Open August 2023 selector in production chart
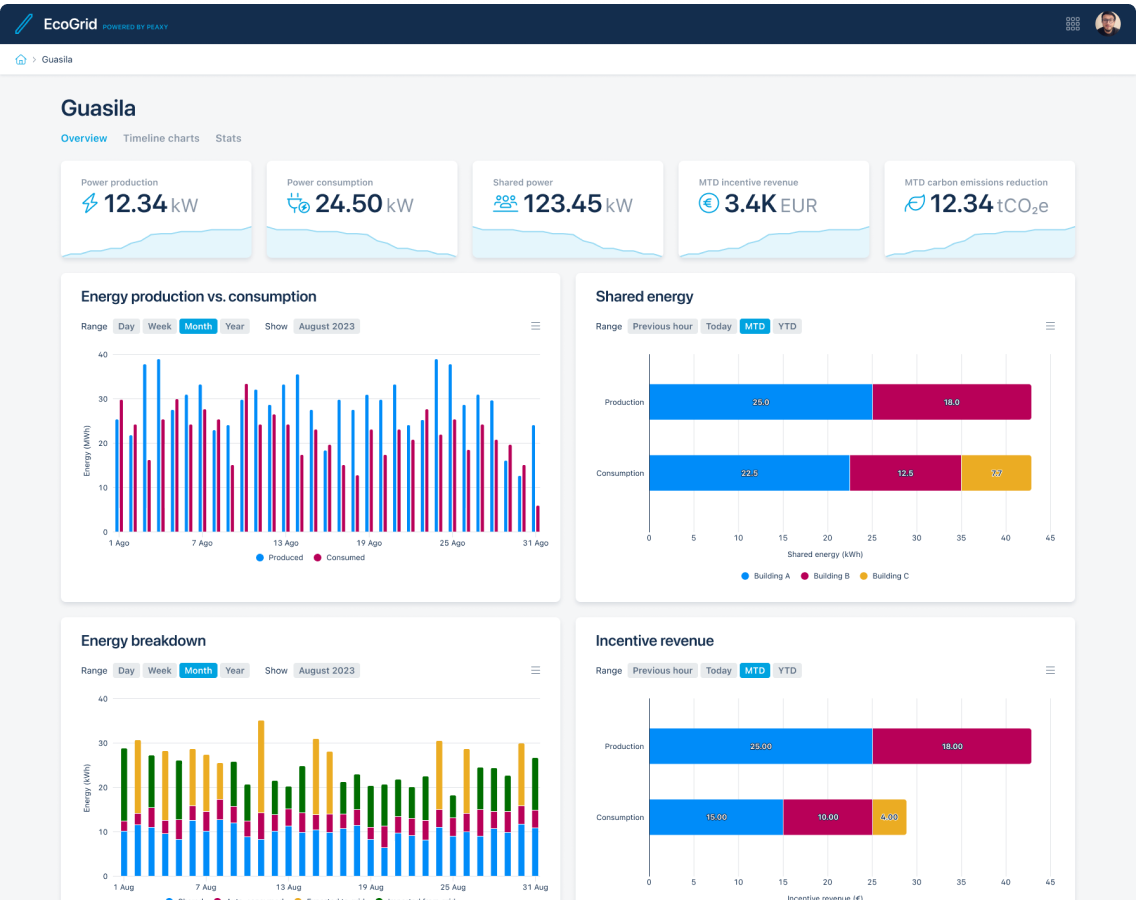 tap(327, 326)
